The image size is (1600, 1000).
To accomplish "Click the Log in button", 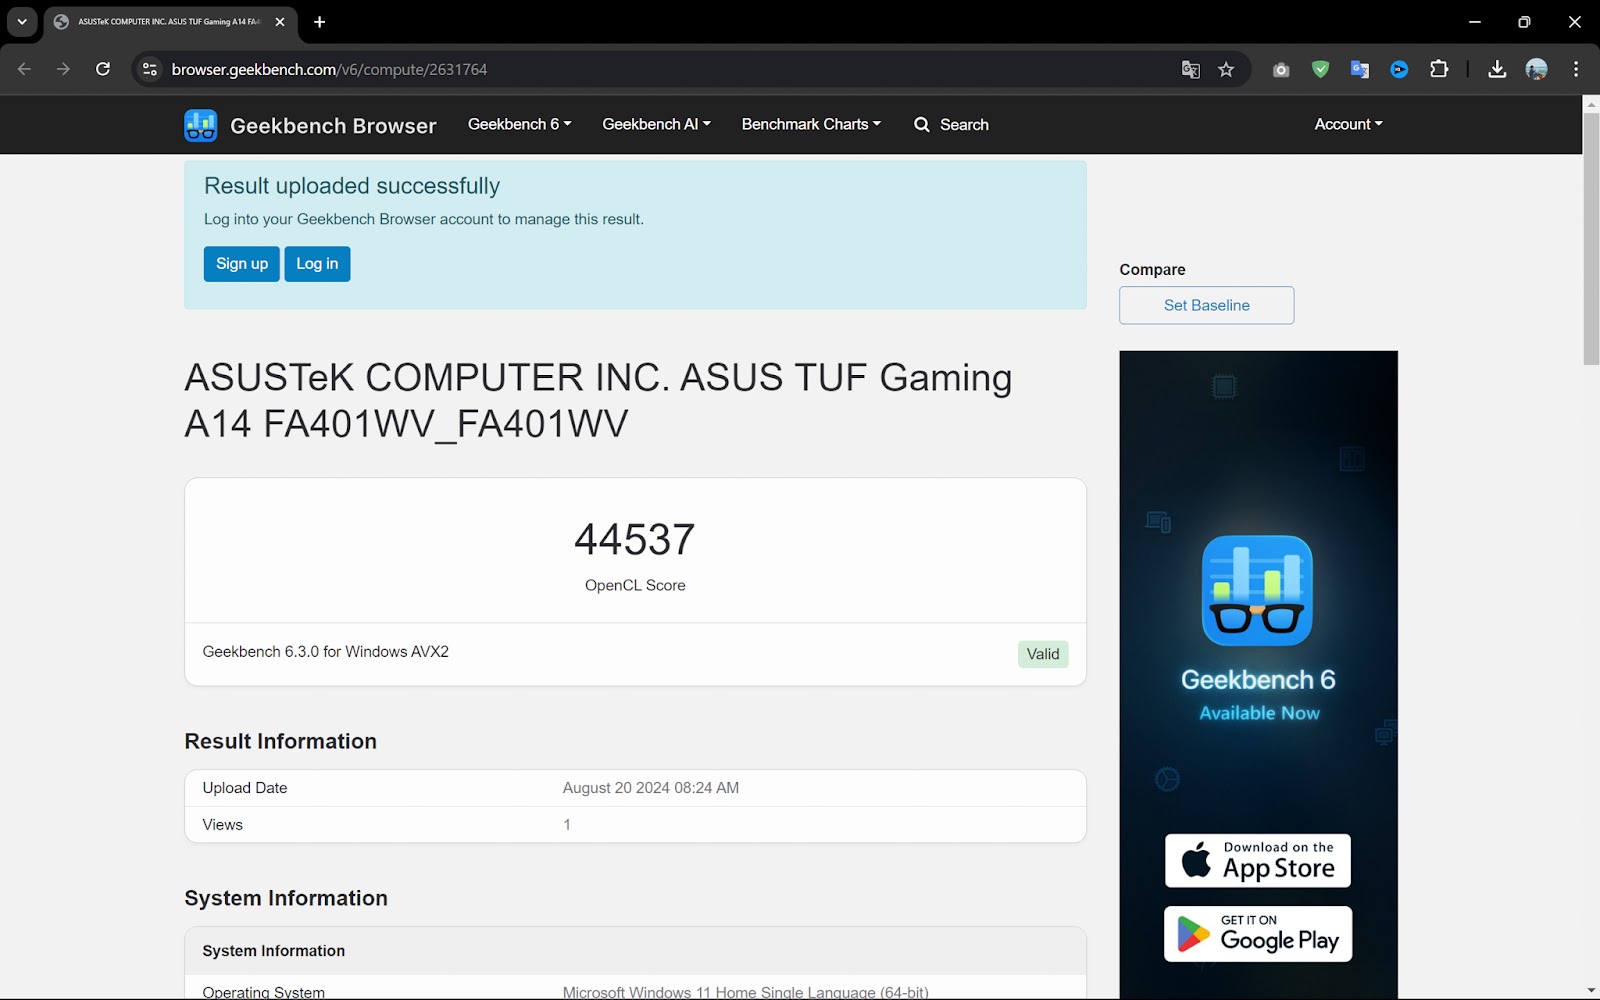I will (317, 264).
